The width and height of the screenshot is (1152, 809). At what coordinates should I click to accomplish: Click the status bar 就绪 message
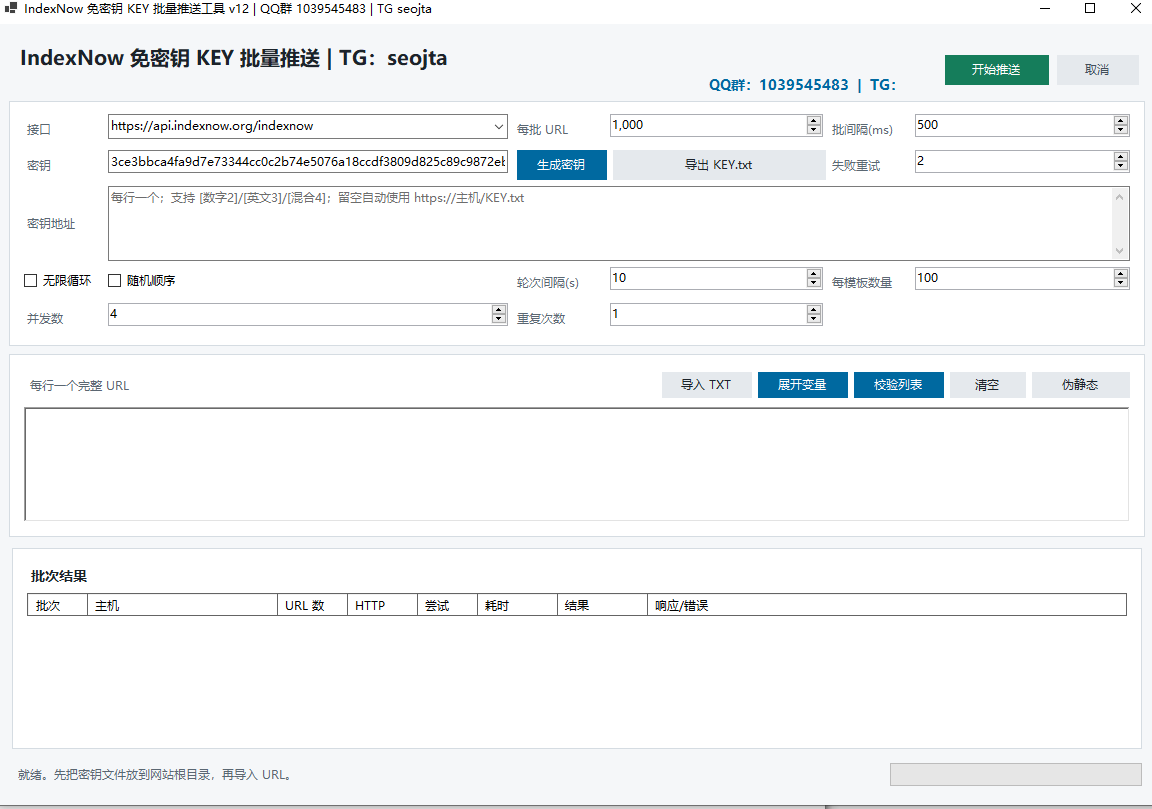pyautogui.click(x=156, y=774)
